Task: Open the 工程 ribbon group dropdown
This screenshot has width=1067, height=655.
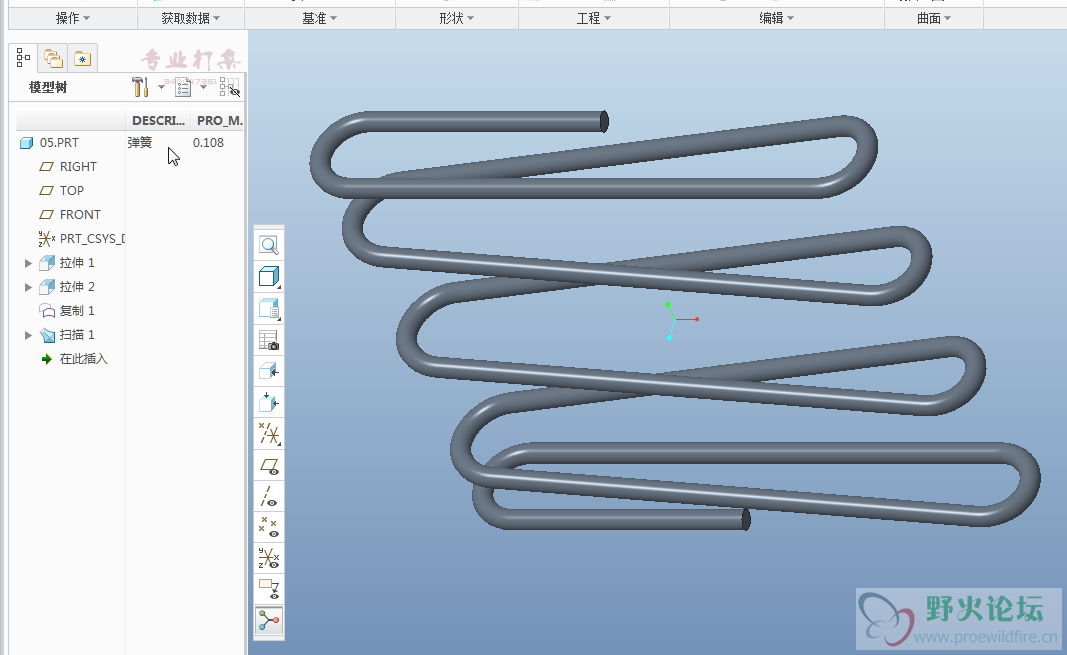Action: coord(594,18)
